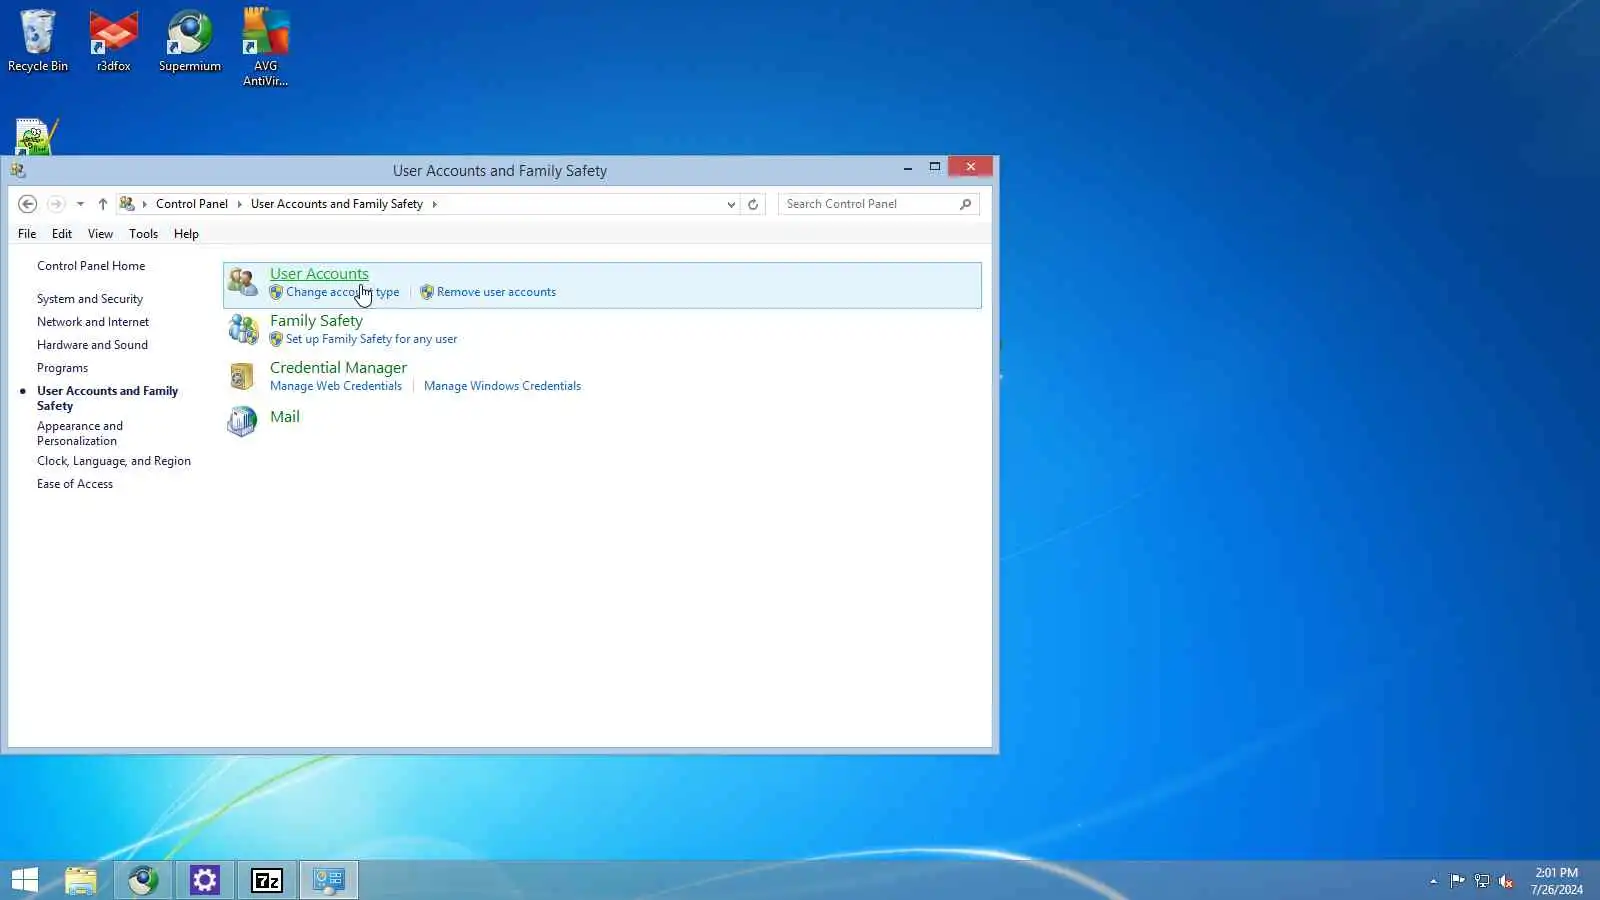Open 7-Zip from the taskbar
Viewport: 1600px width, 900px height.
coord(267,880)
